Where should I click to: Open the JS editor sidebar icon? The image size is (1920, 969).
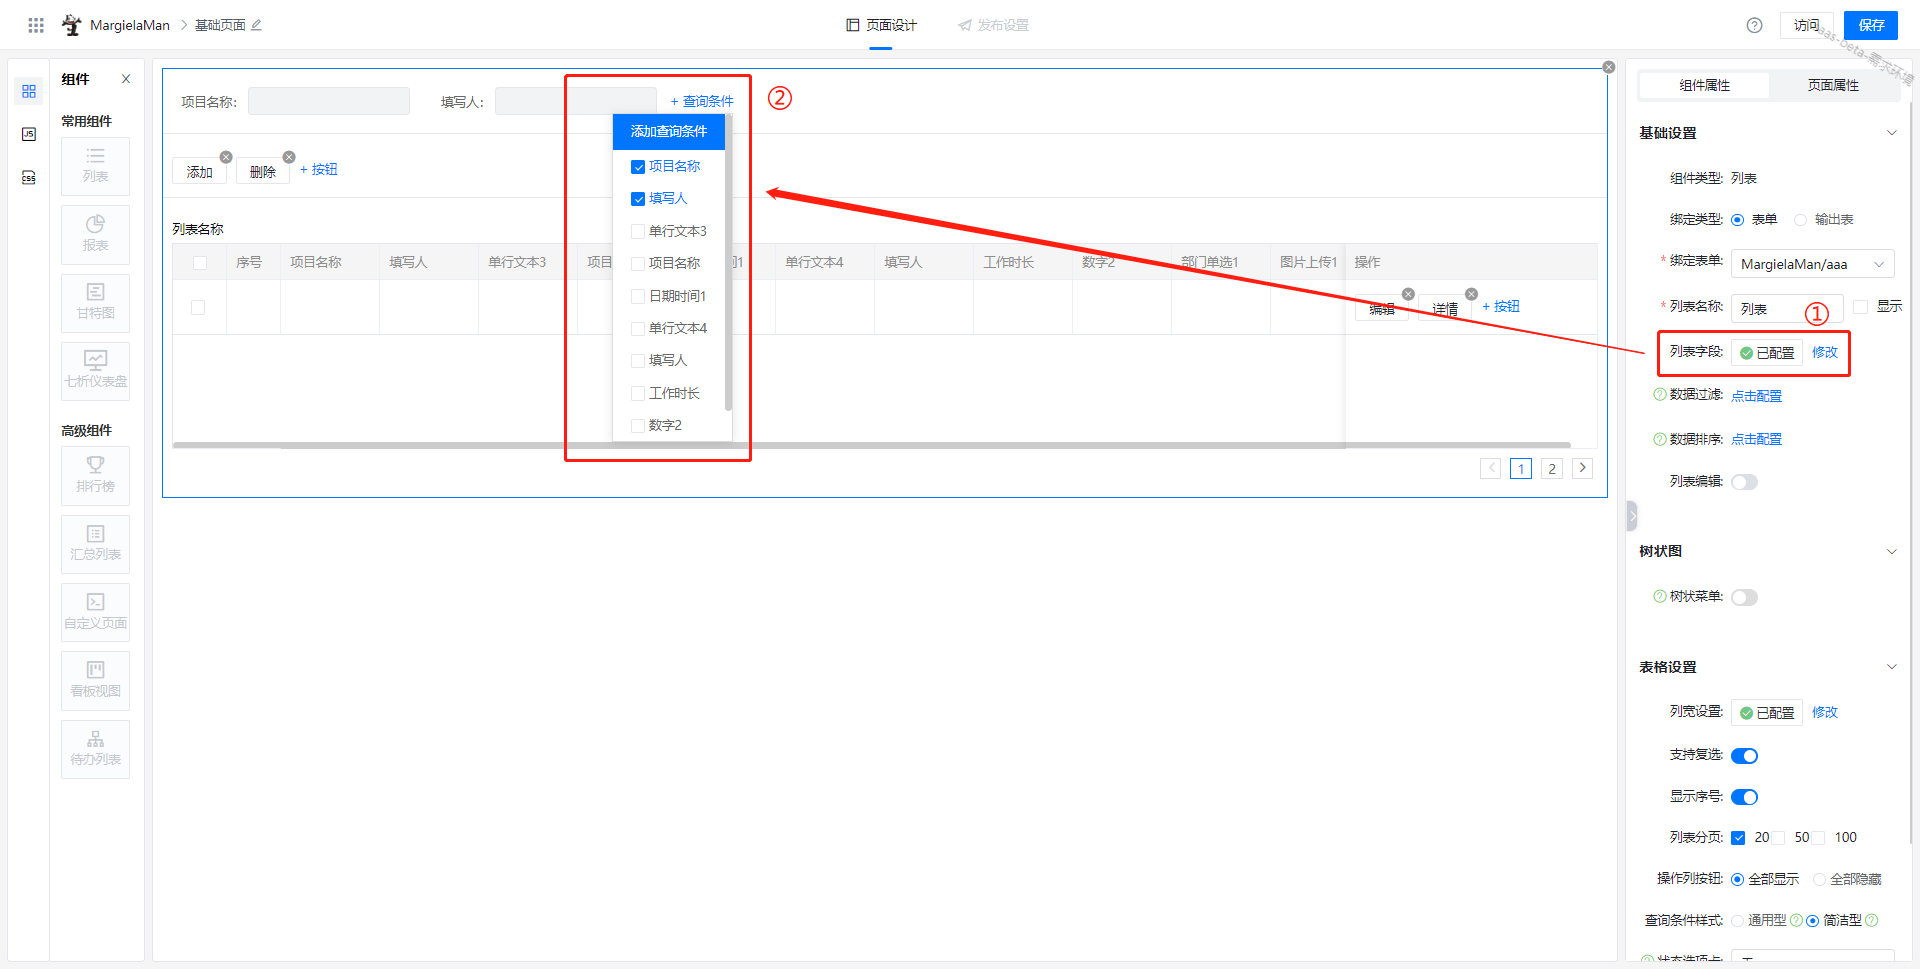29,134
